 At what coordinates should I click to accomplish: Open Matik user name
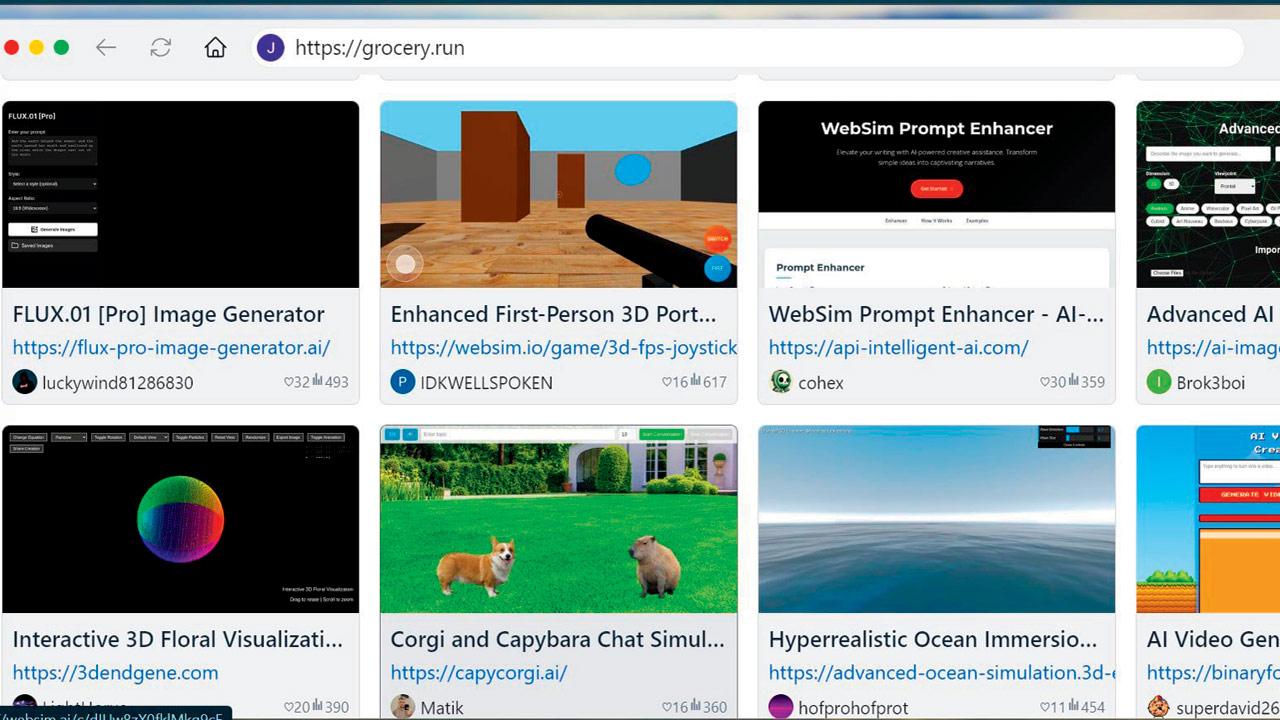[442, 708]
